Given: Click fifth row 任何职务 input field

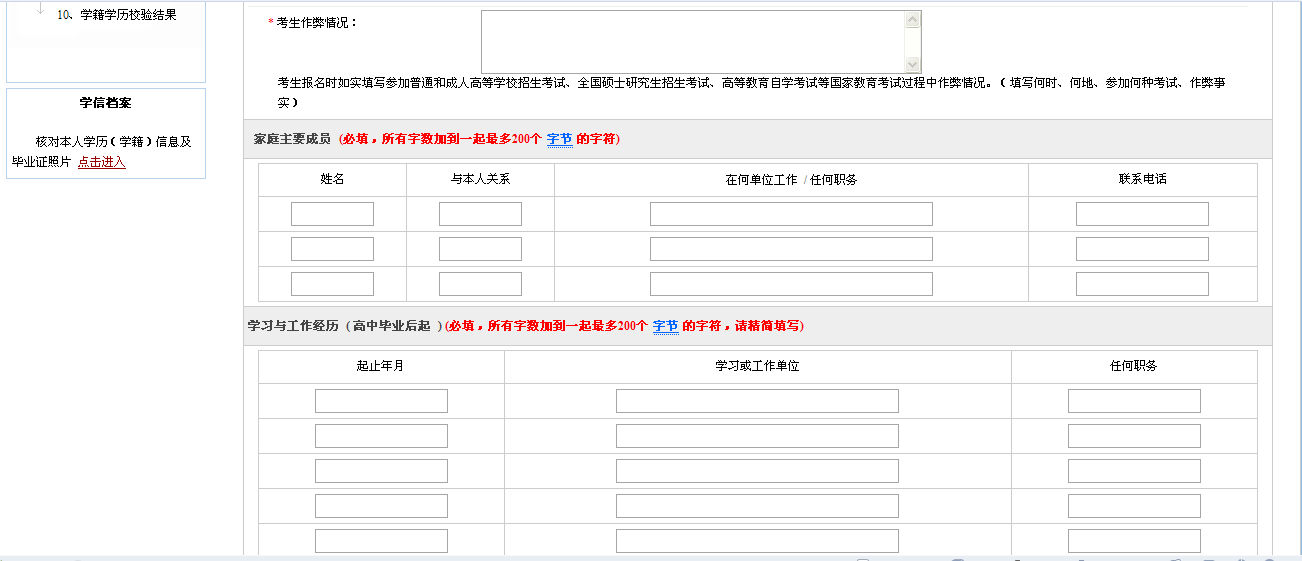Looking at the screenshot, I should 1134,541.
